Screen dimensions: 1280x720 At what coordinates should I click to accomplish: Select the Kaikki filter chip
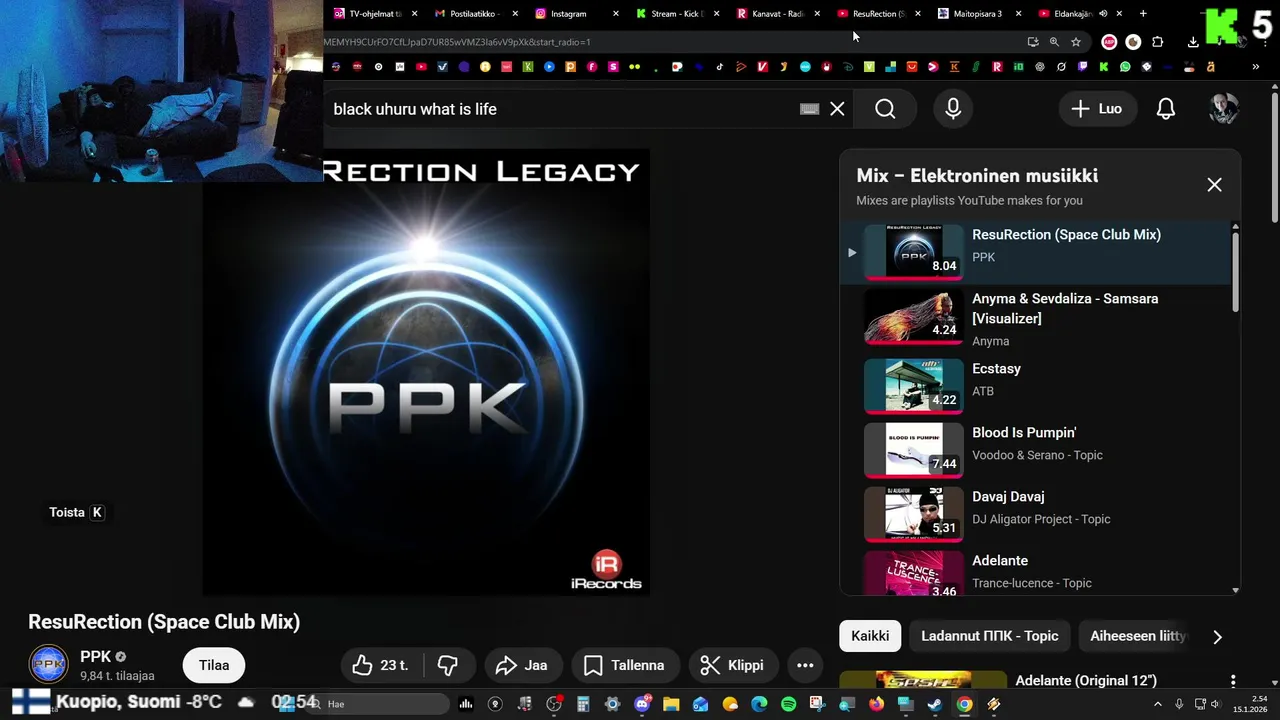point(870,636)
